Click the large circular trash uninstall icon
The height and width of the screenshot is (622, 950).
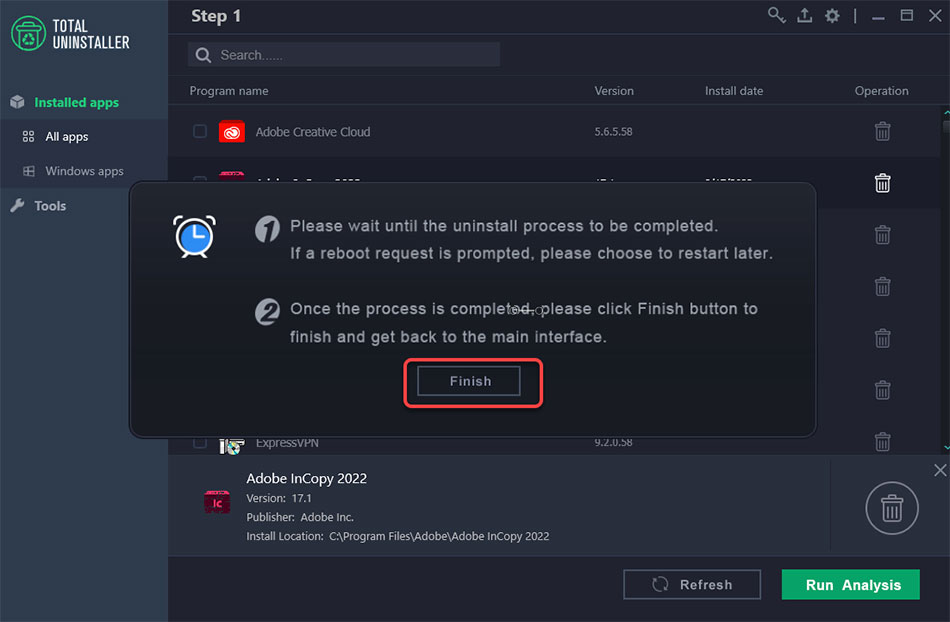click(891, 508)
